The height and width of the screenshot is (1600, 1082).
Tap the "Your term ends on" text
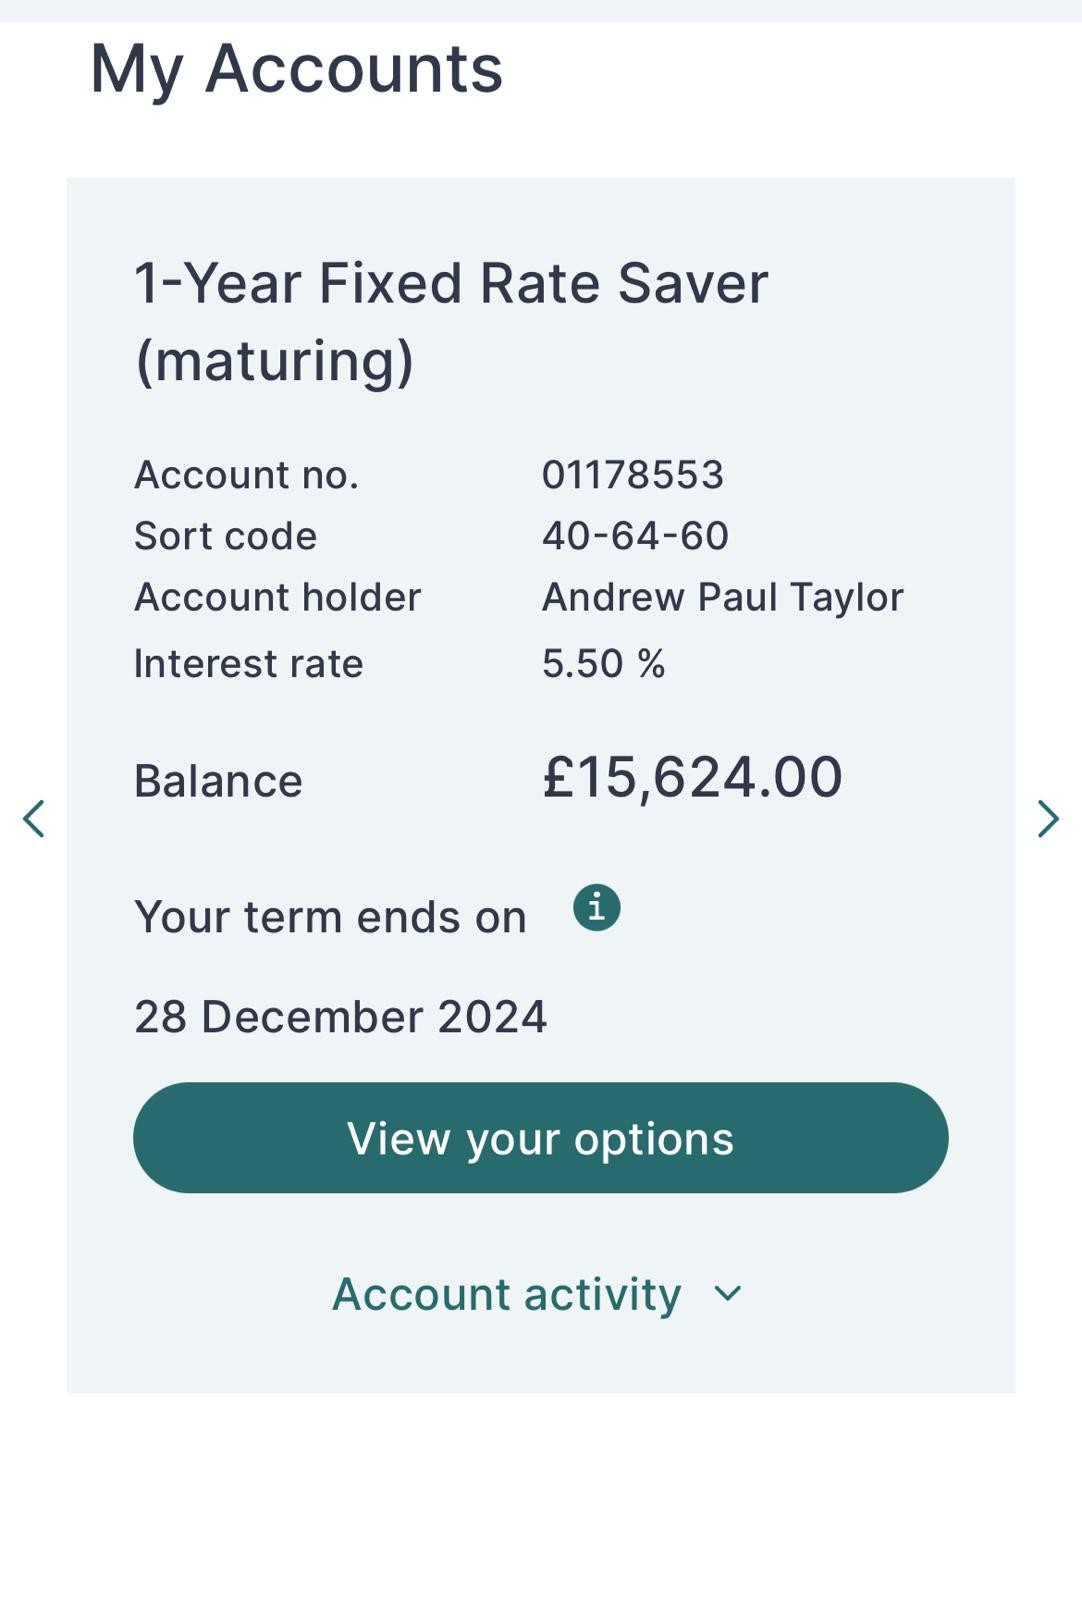(330, 917)
